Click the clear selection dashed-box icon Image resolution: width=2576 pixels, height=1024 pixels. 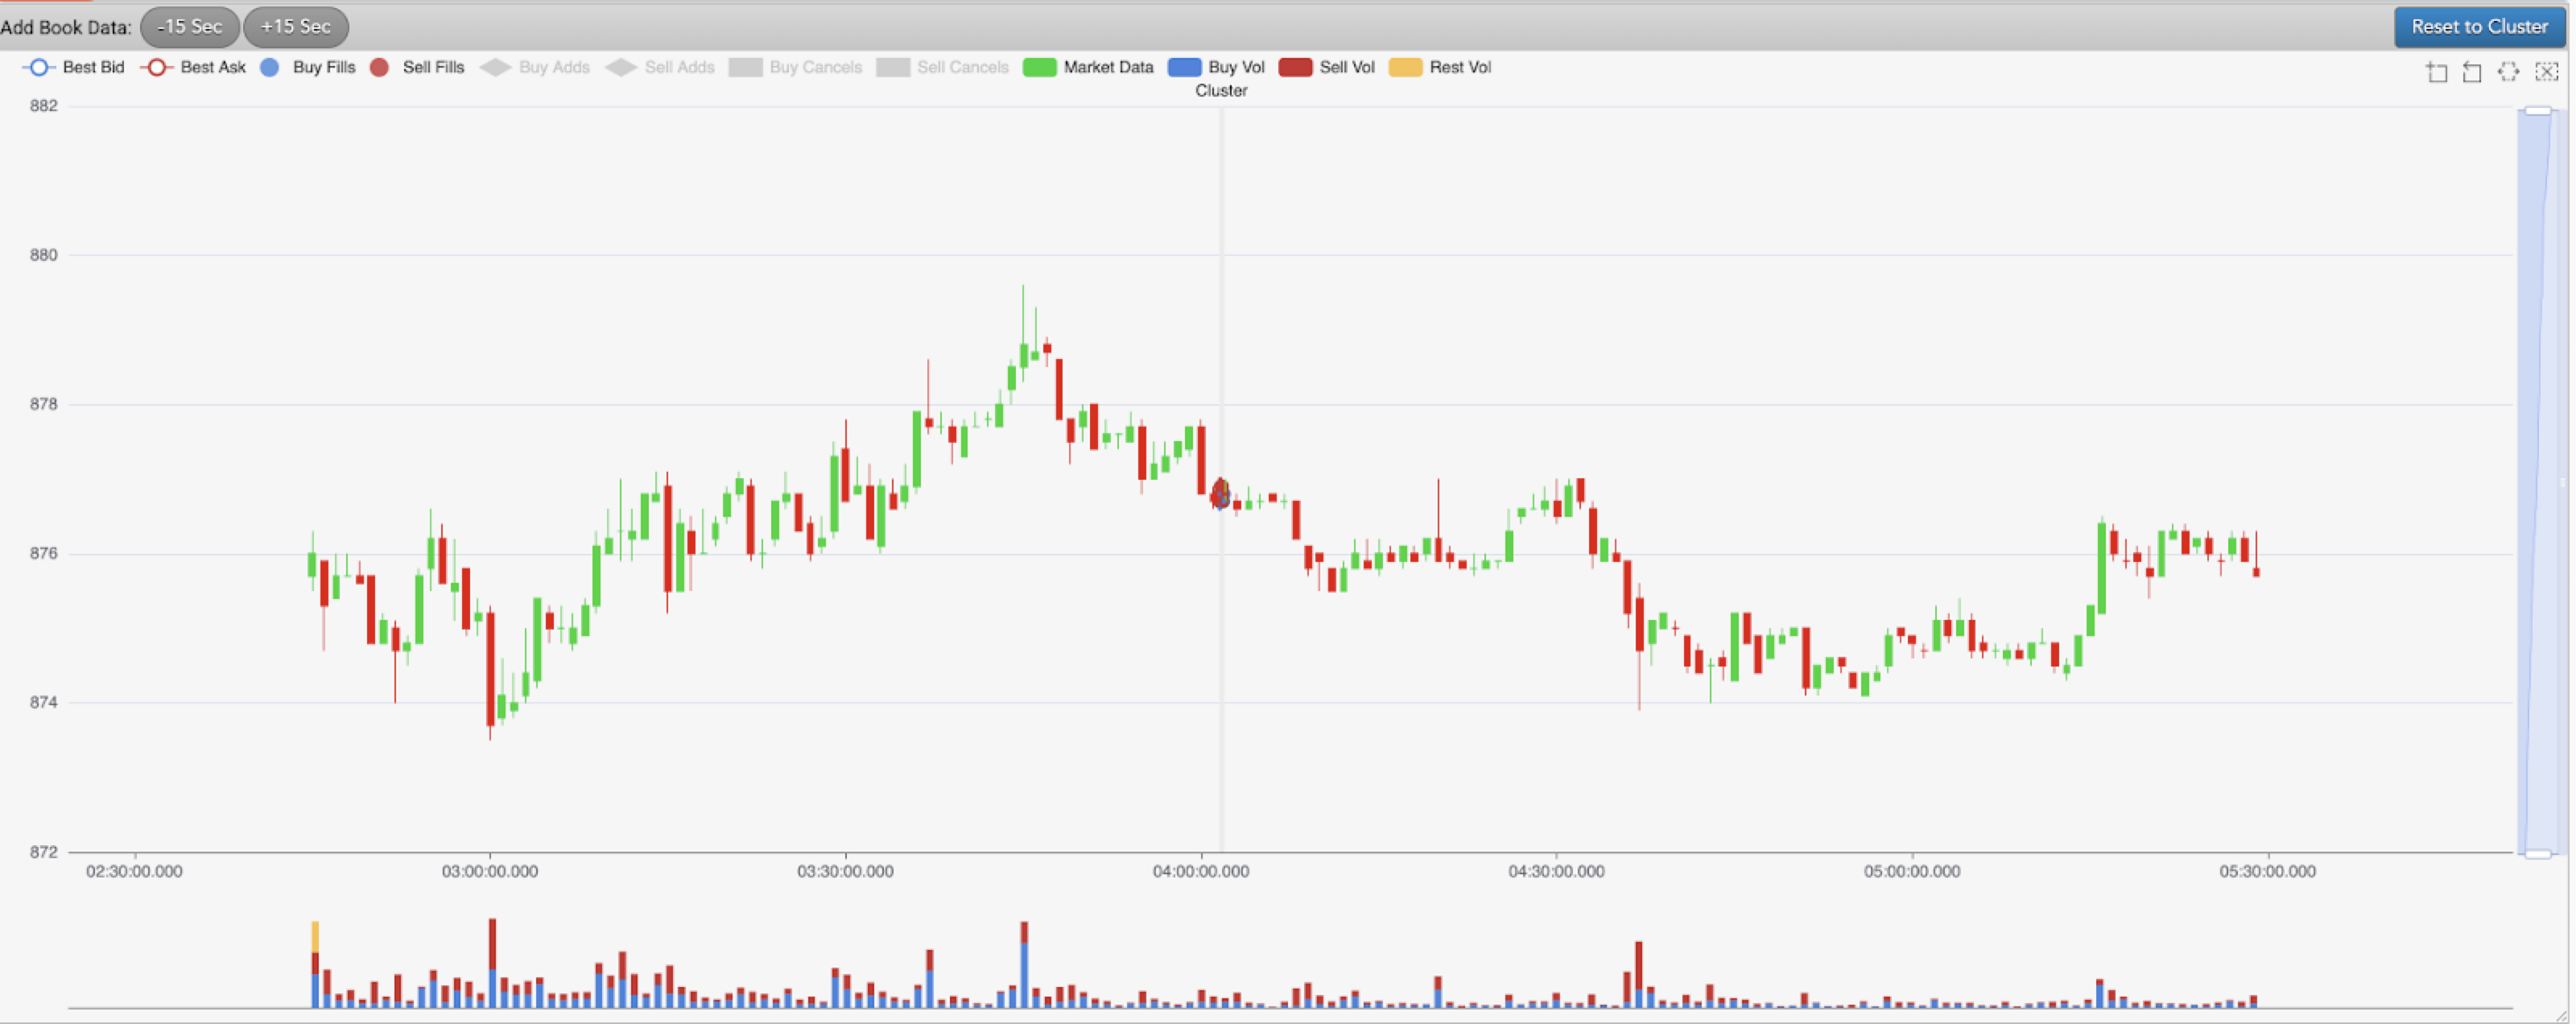coord(2546,72)
